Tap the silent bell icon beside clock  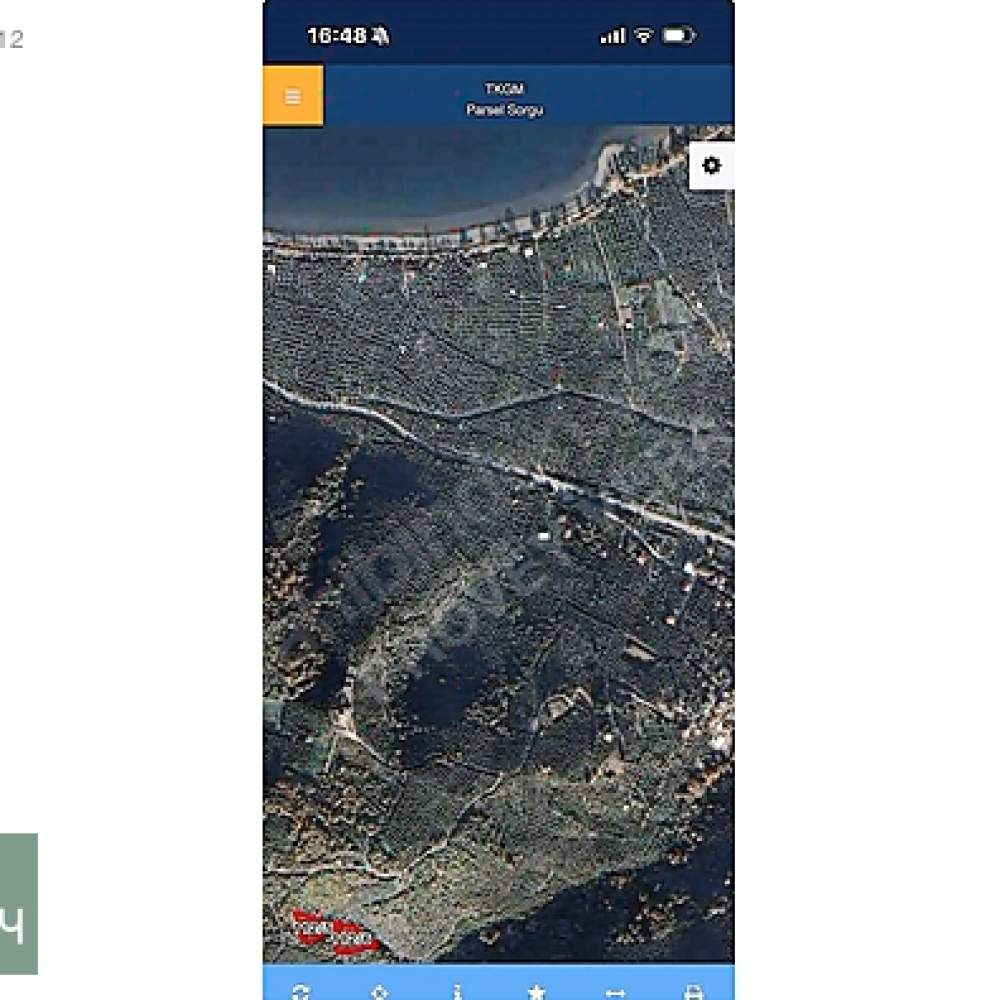[x=381, y=36]
